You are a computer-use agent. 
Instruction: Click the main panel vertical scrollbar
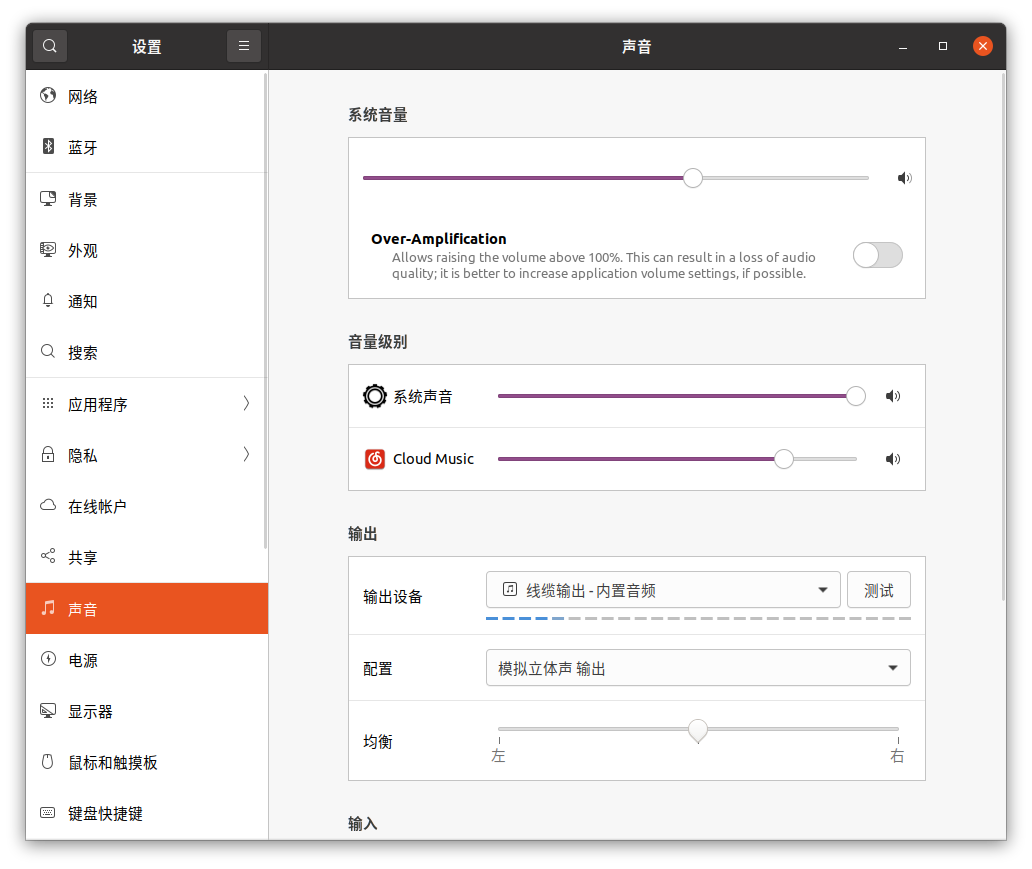tap(1003, 337)
